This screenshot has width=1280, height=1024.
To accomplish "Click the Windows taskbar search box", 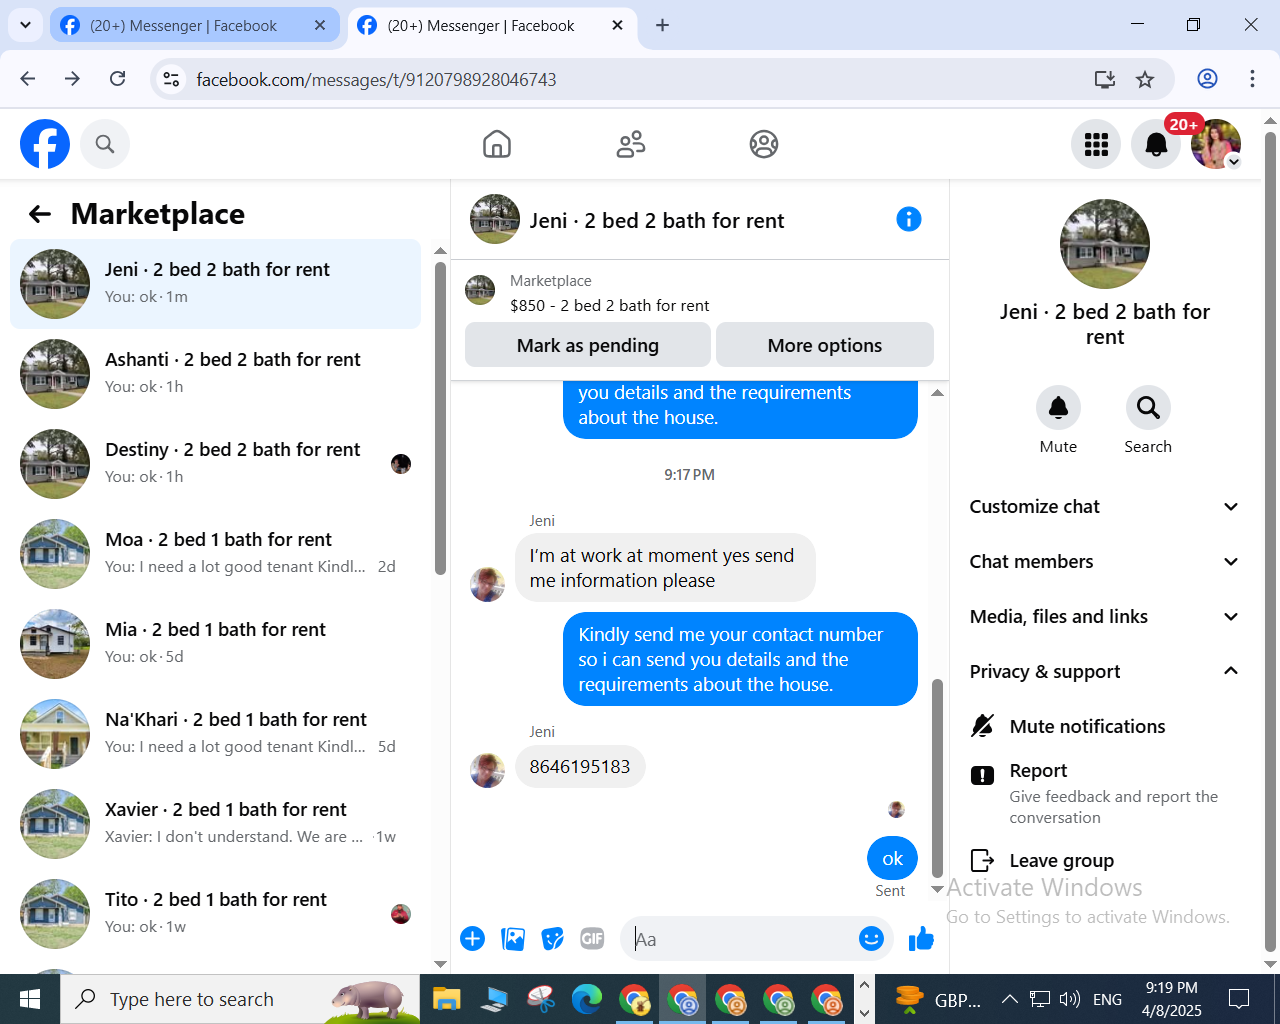I will (x=240, y=999).
